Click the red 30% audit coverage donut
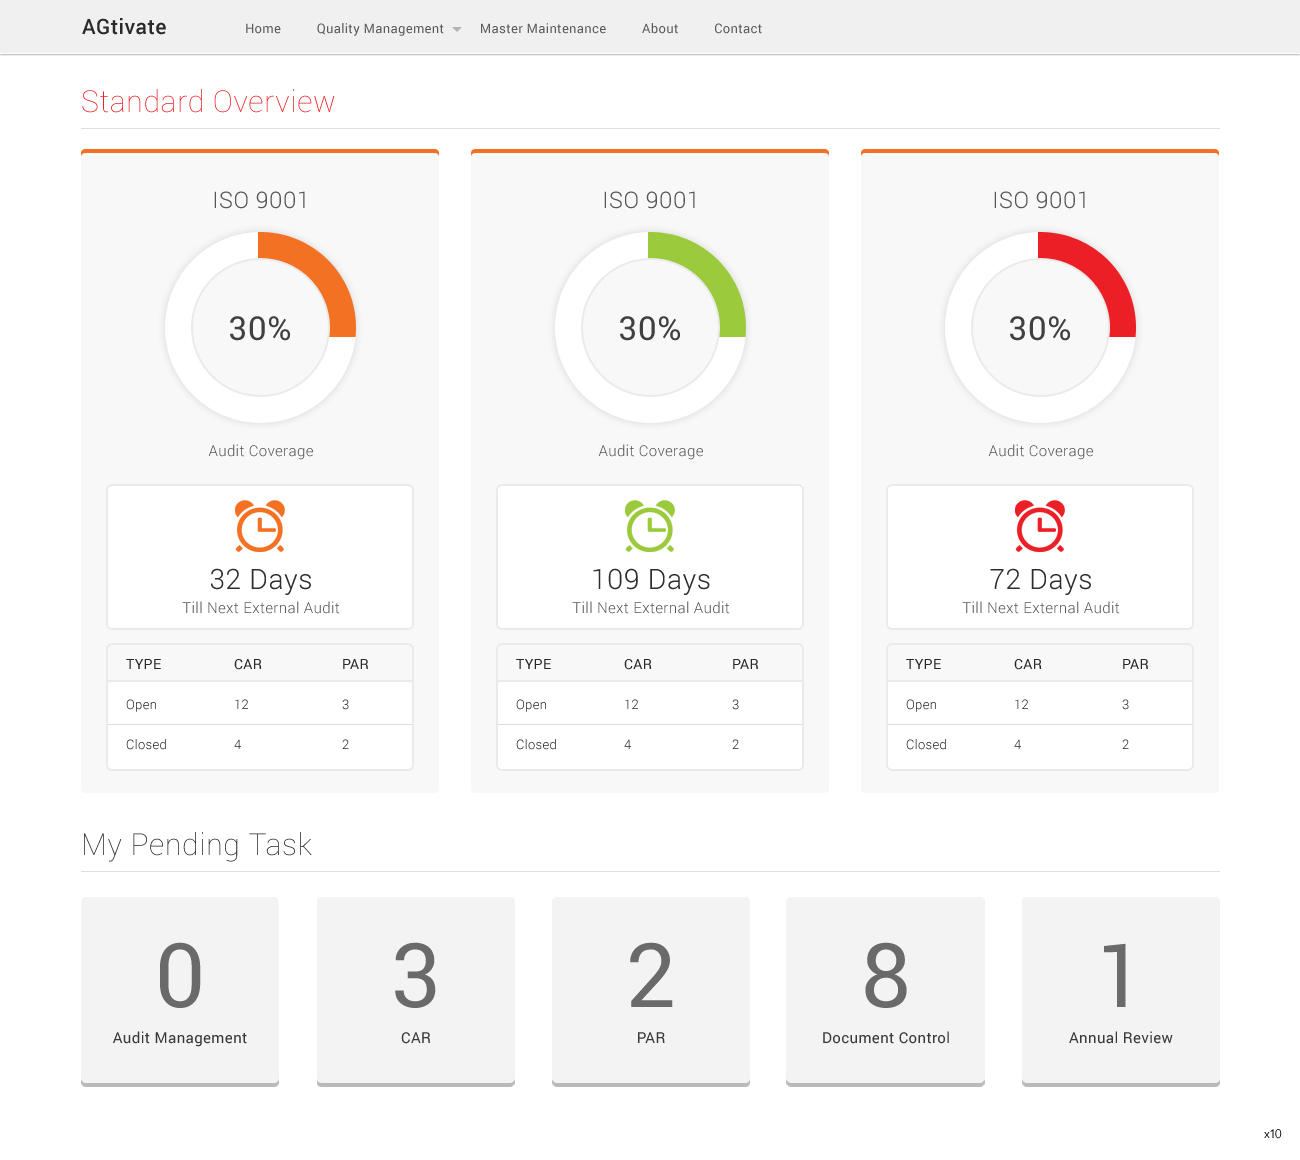Viewport: 1300px width, 1160px height. pyautogui.click(x=1040, y=328)
